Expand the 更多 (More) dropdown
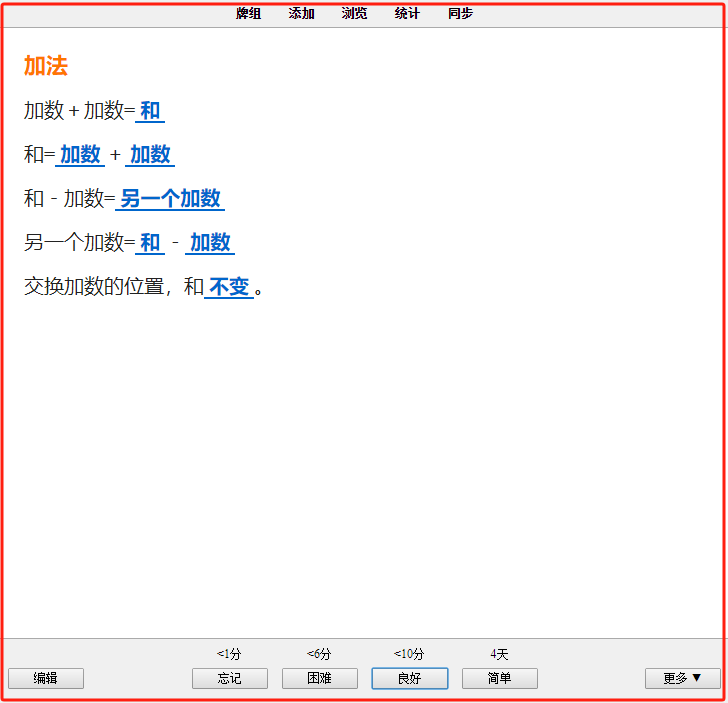728x703 pixels. (x=682, y=678)
